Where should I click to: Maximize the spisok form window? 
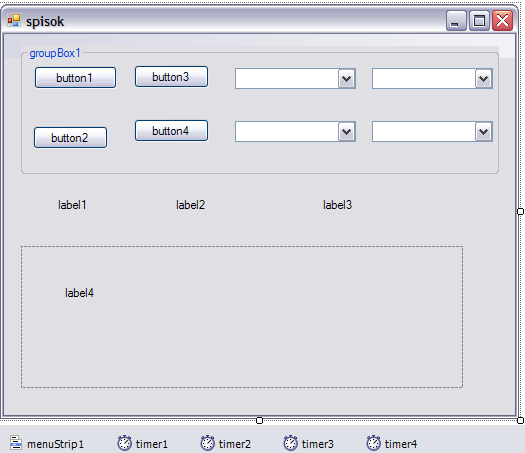pyautogui.click(x=479, y=21)
